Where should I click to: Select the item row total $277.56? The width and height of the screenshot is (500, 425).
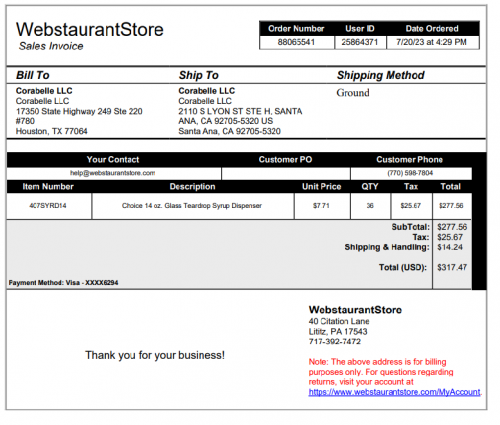pyautogui.click(x=451, y=206)
